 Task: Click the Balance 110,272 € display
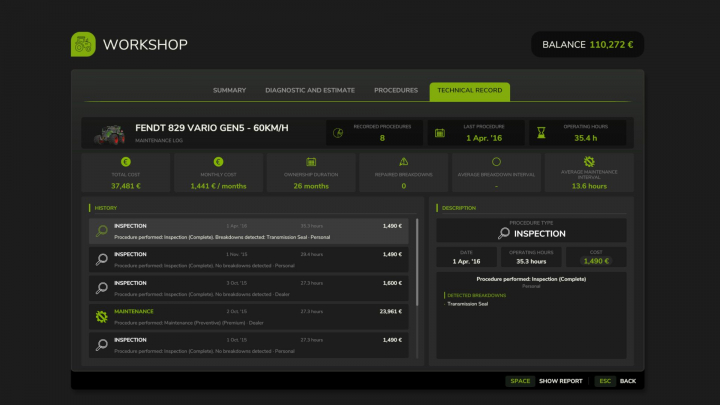pyautogui.click(x=588, y=45)
